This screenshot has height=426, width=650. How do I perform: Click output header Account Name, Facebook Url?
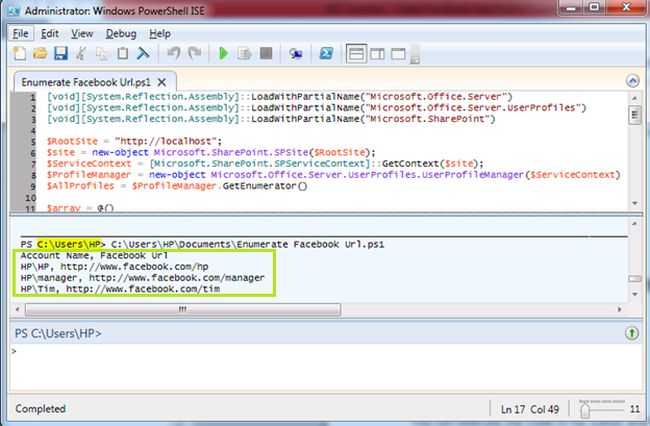click(95, 255)
